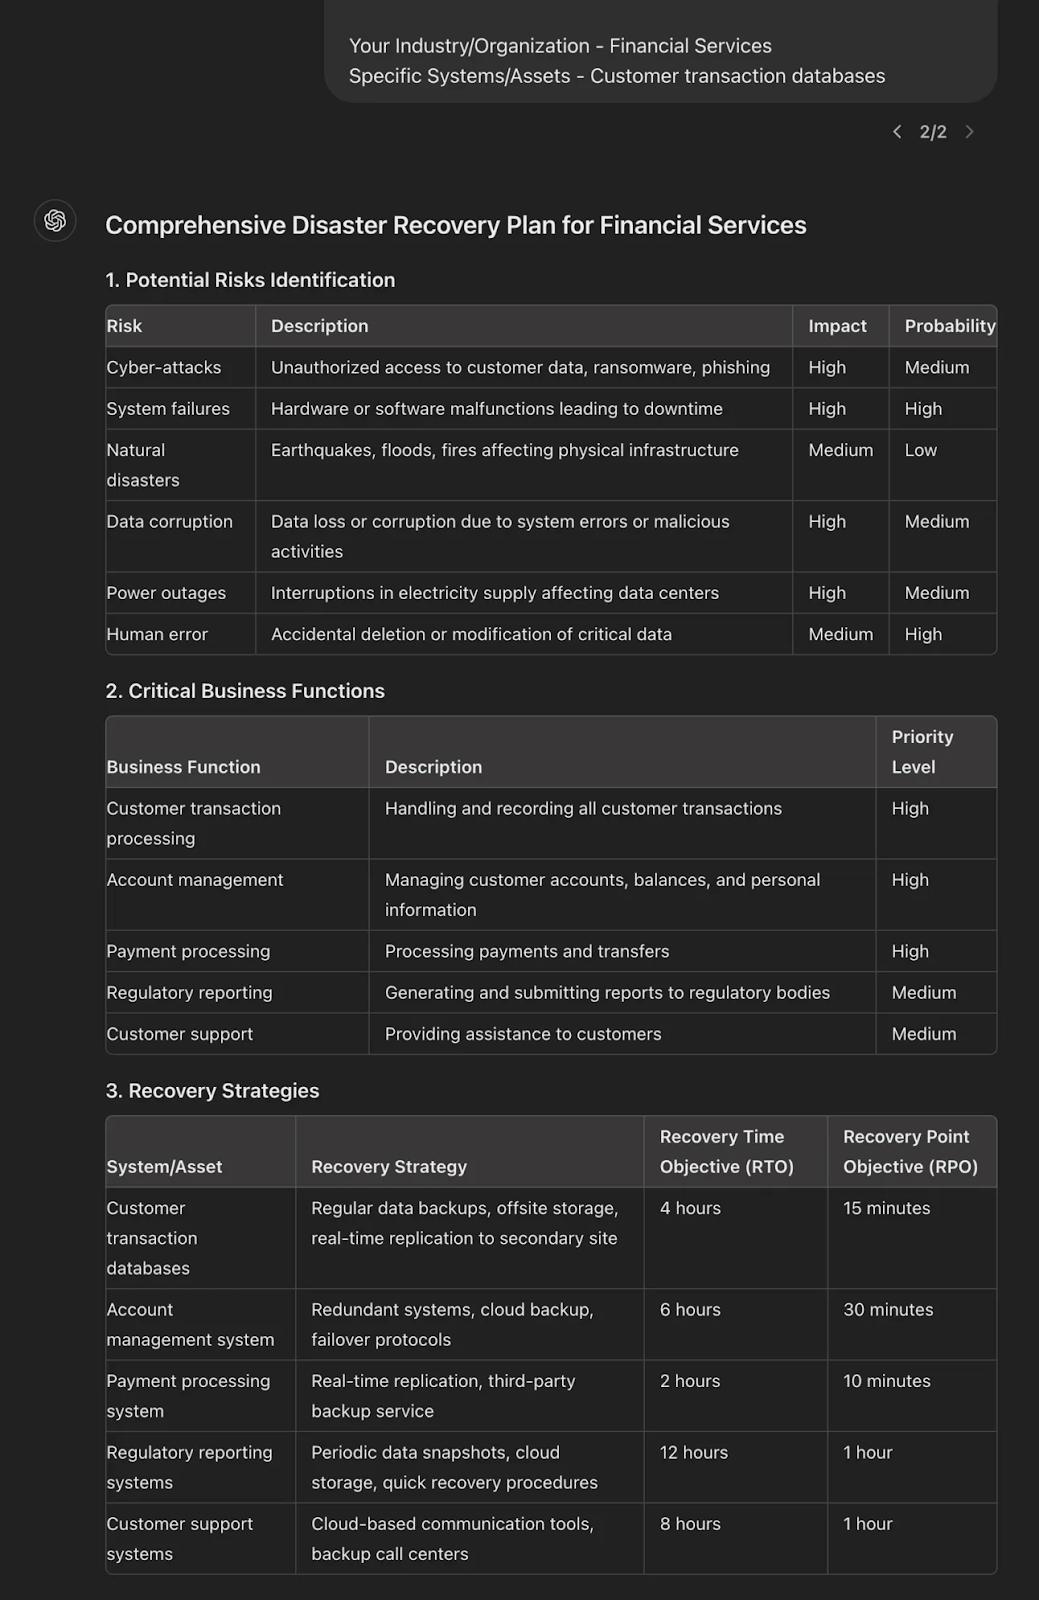Click the Power outages risk cell
This screenshot has height=1600, width=1039.
(181, 593)
